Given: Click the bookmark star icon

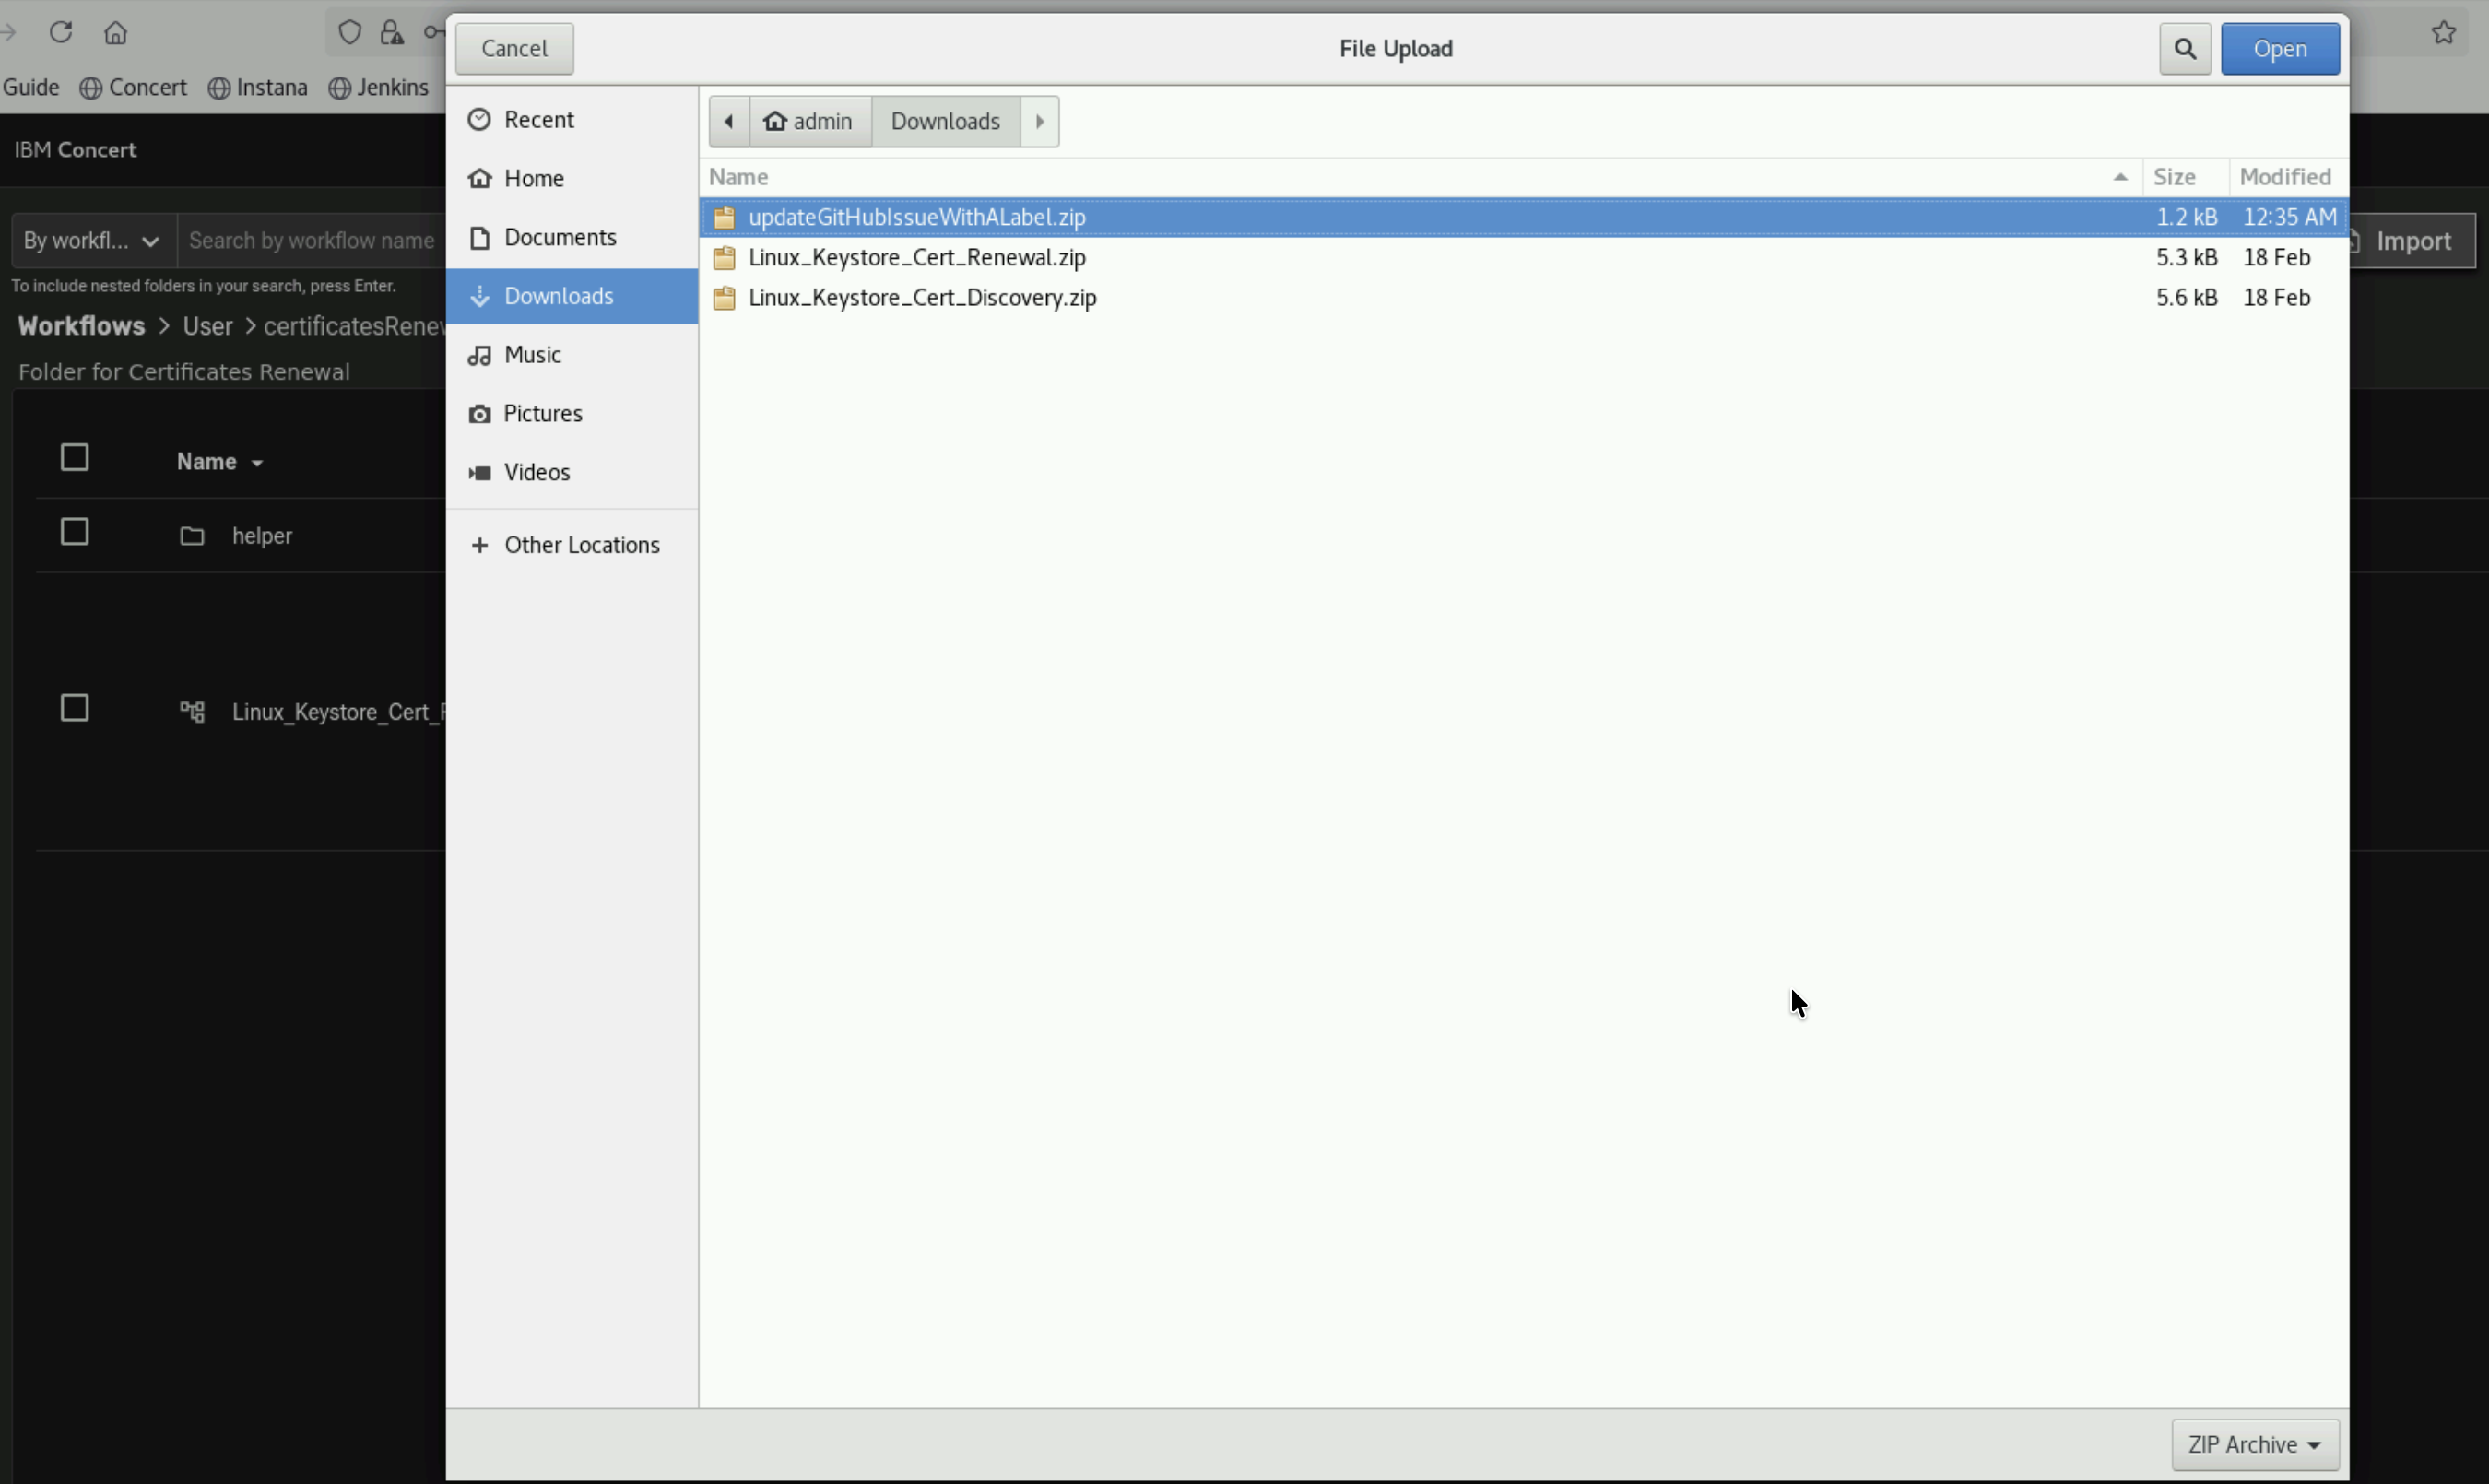Looking at the screenshot, I should click(x=2443, y=33).
